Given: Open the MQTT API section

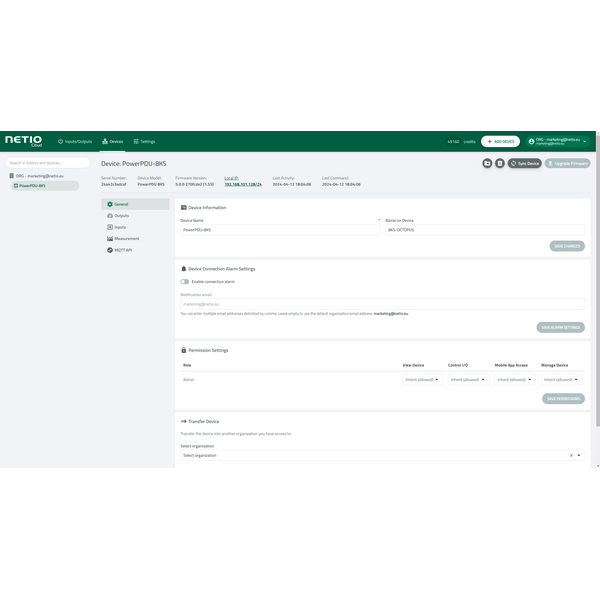Looking at the screenshot, I should pyautogui.click(x=123, y=250).
